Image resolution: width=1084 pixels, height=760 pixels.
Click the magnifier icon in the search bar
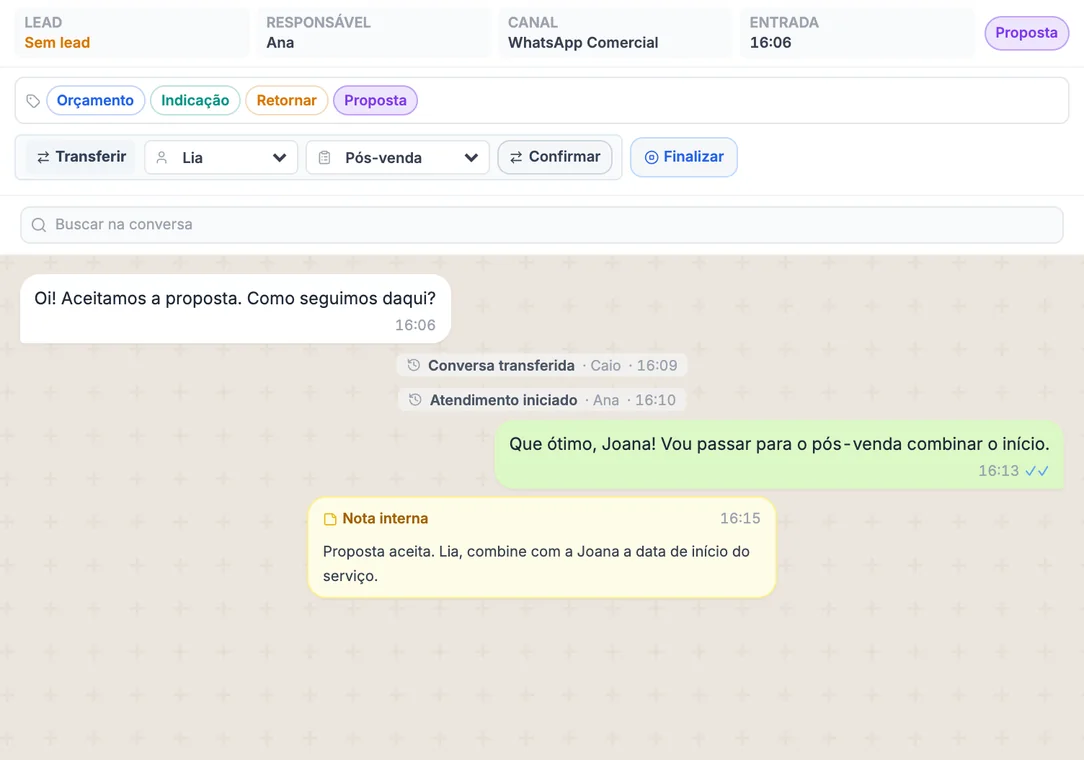coord(39,225)
